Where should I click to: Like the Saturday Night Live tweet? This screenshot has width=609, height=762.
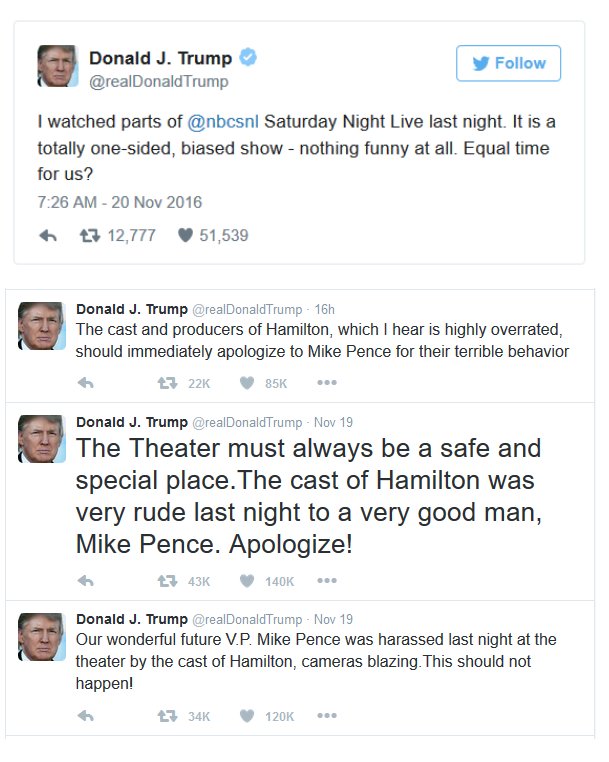pyautogui.click(x=185, y=236)
